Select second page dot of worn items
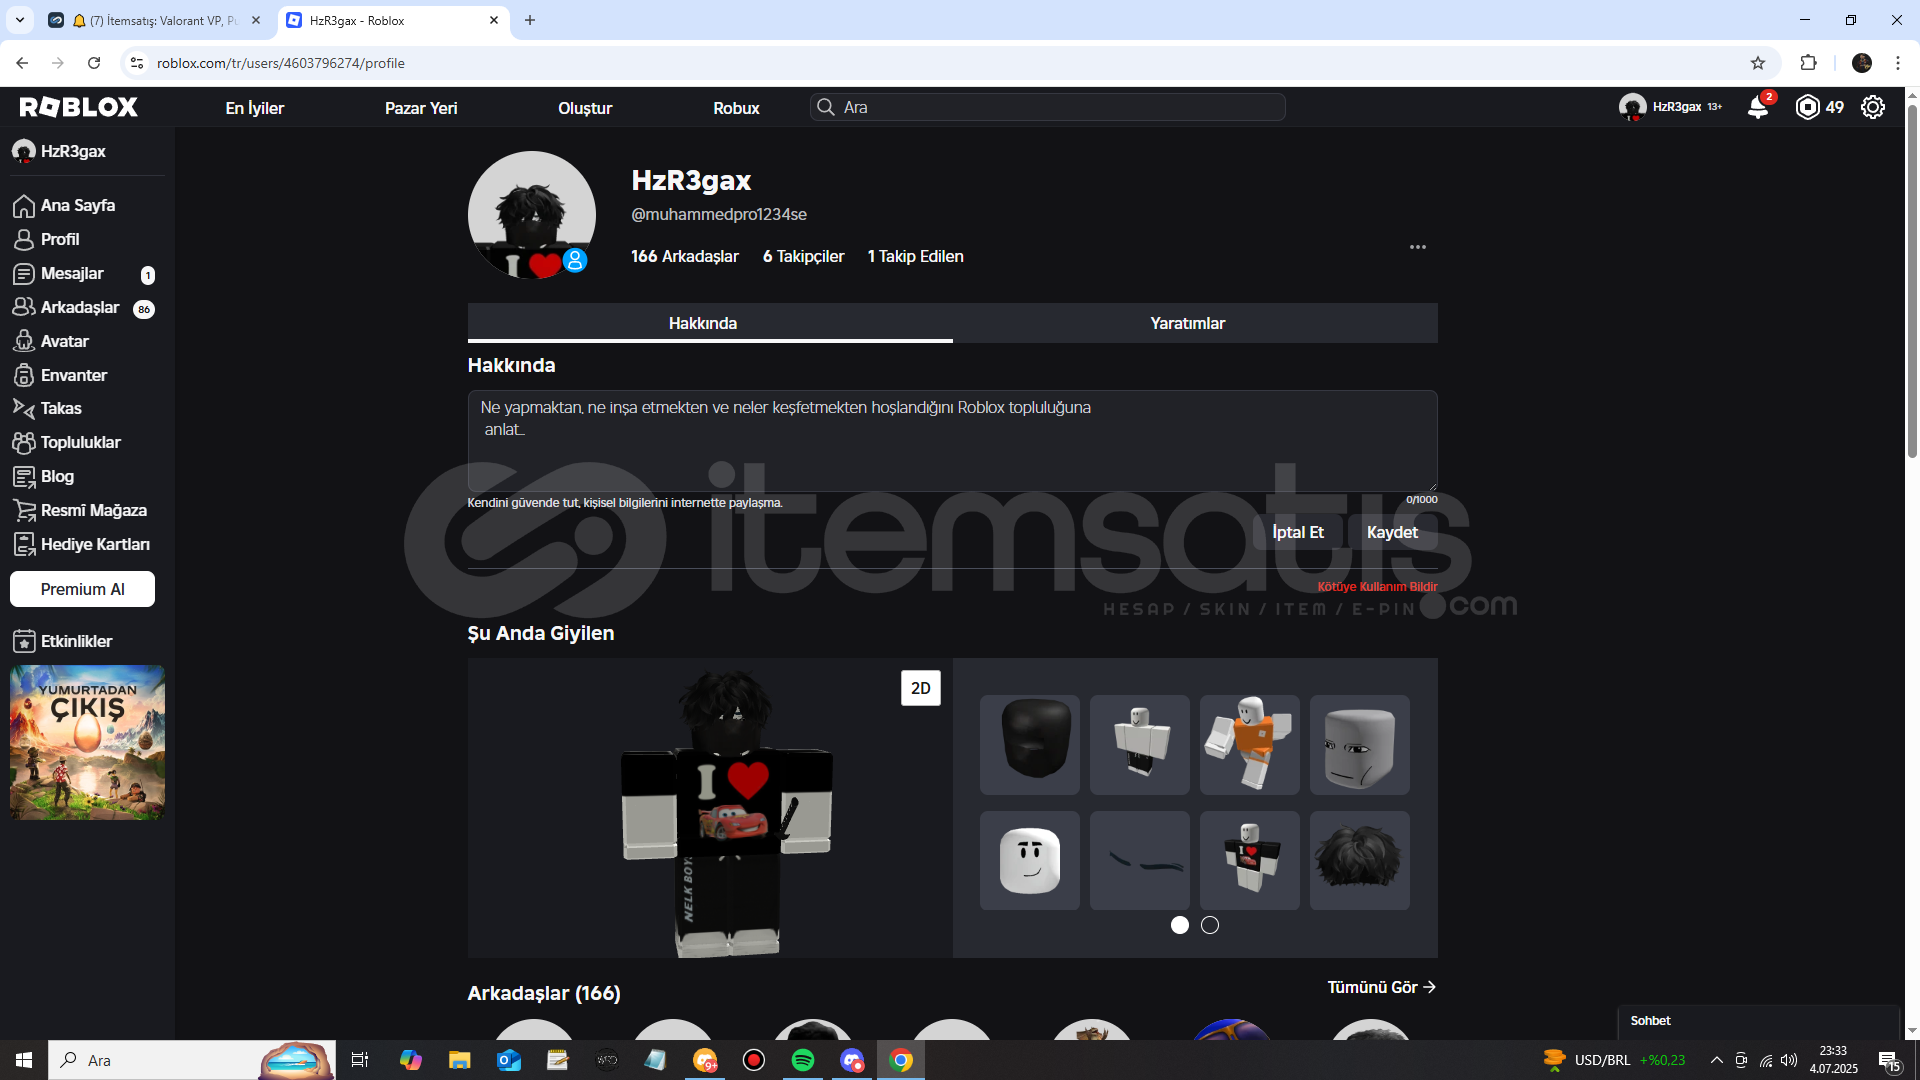 tap(1210, 925)
